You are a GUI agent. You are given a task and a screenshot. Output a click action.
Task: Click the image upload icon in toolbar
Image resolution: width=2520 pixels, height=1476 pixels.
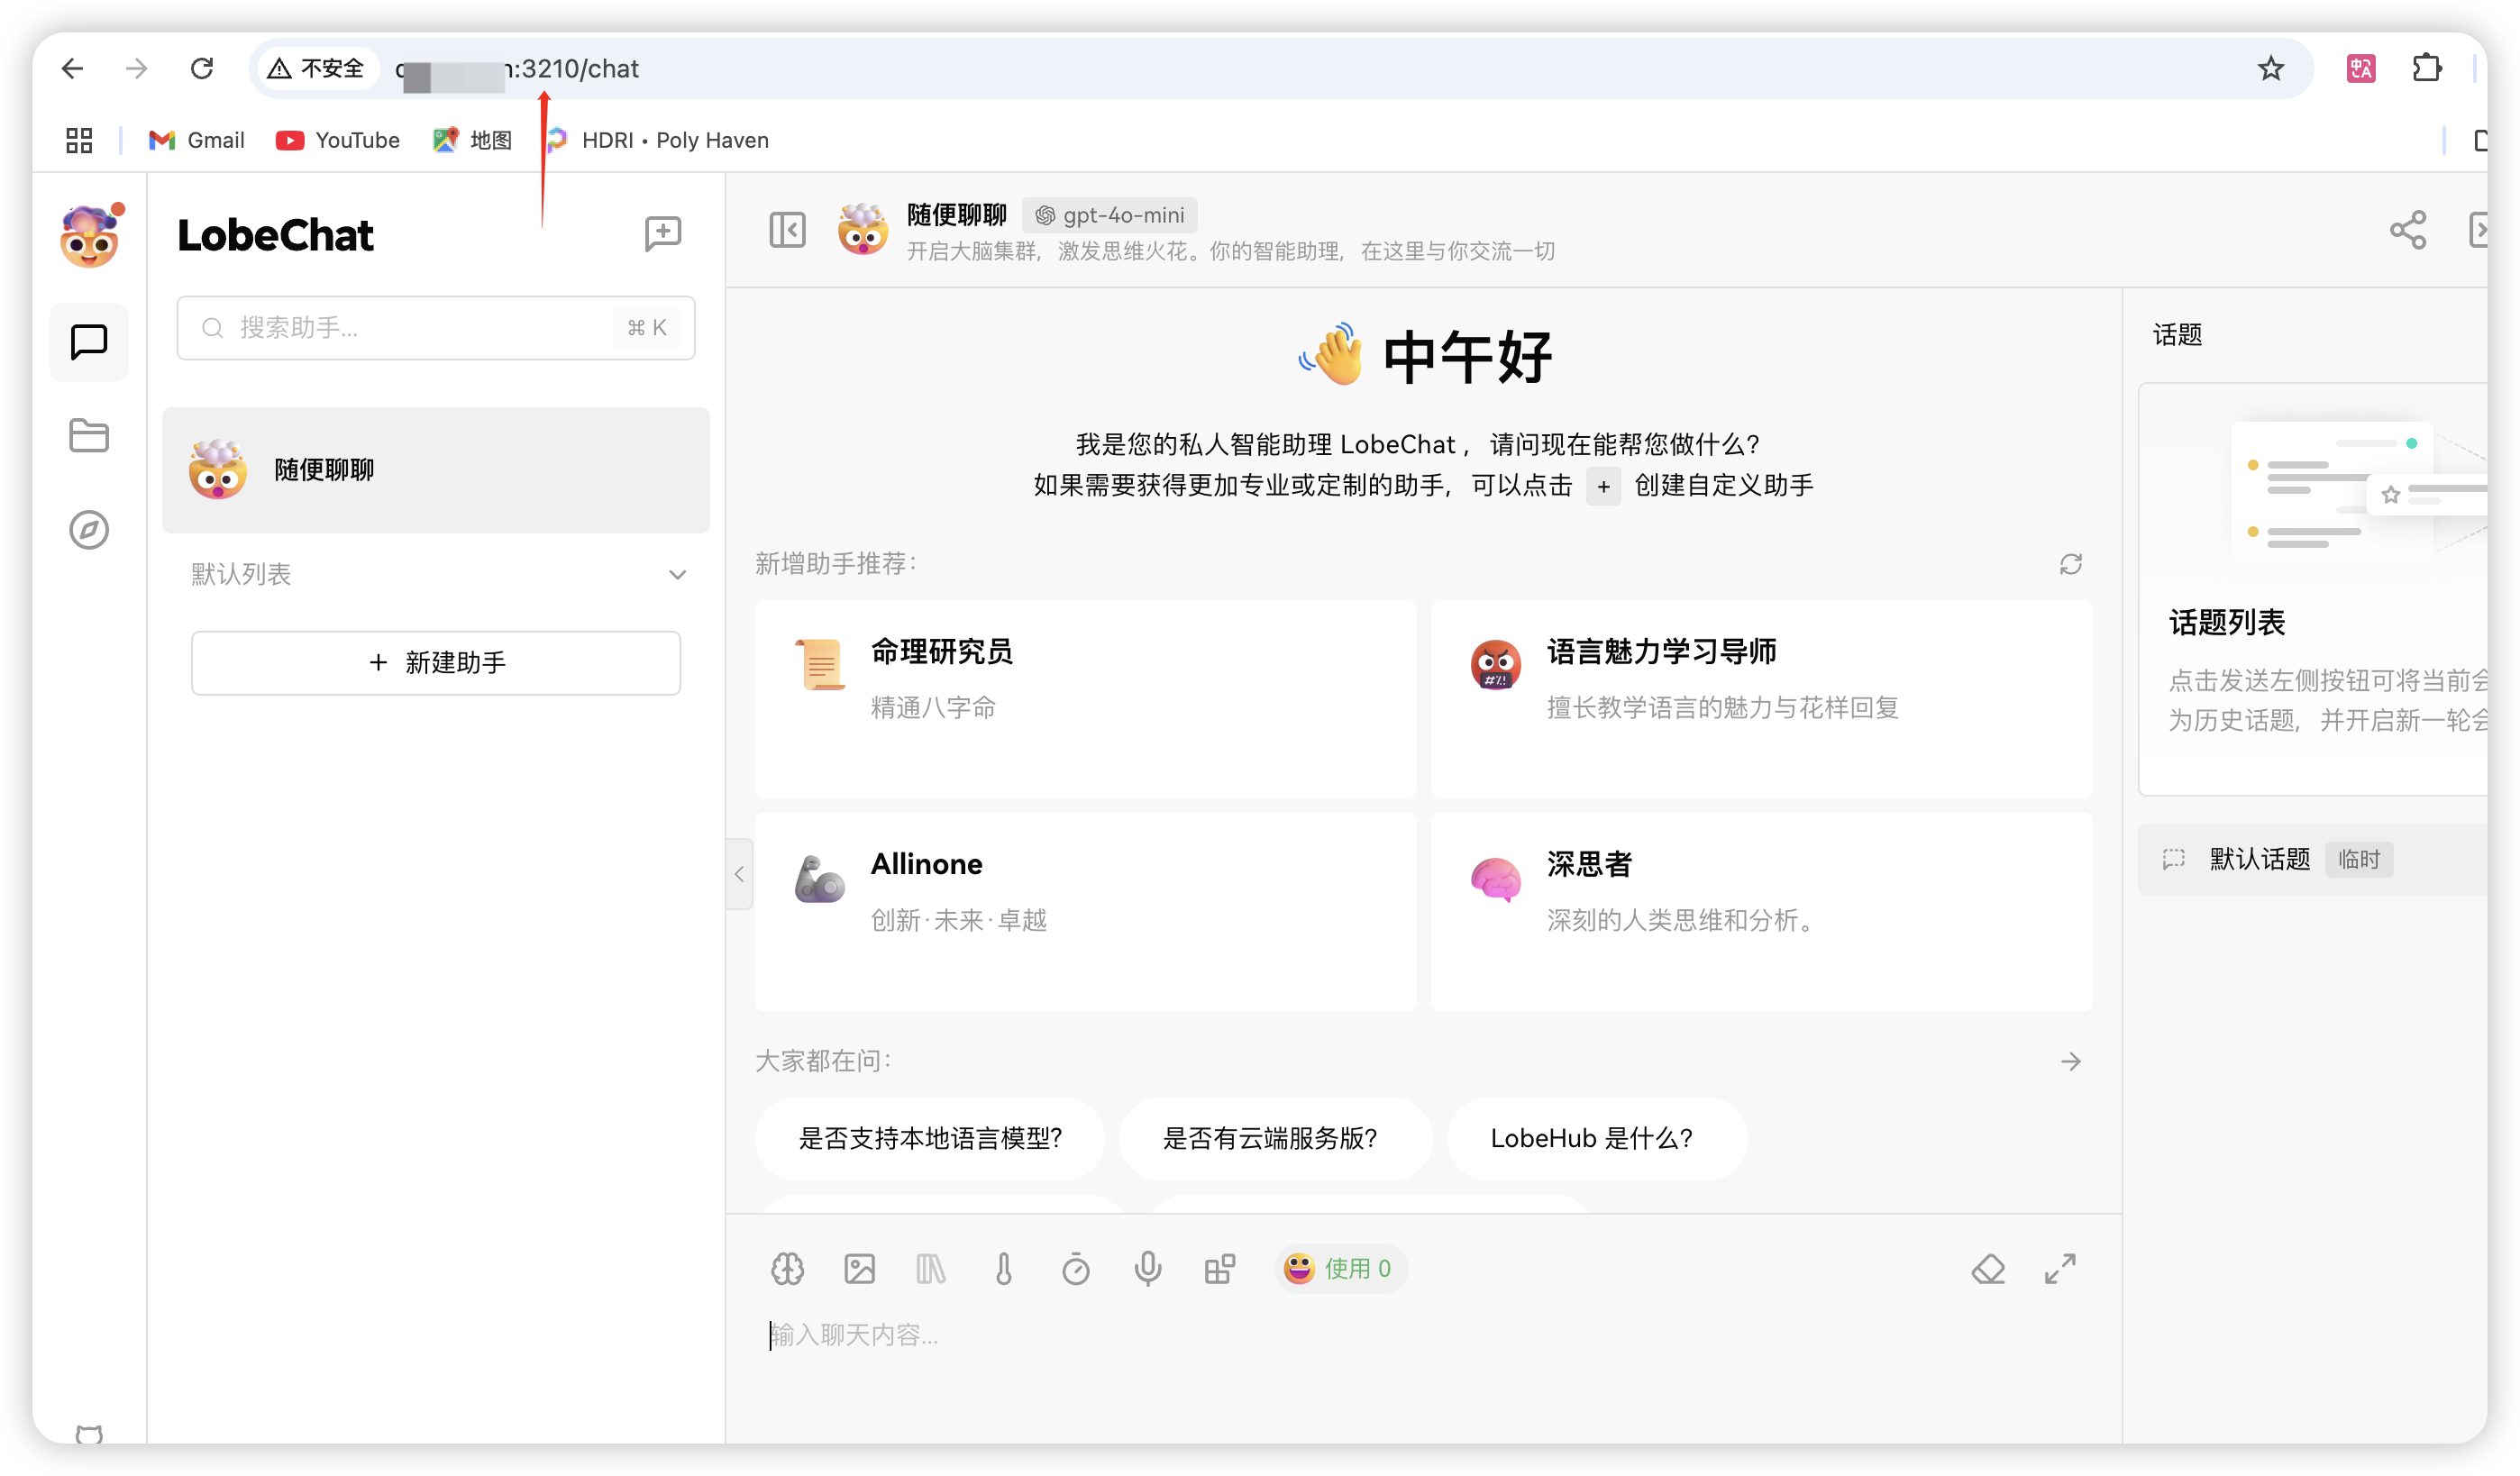click(860, 1270)
